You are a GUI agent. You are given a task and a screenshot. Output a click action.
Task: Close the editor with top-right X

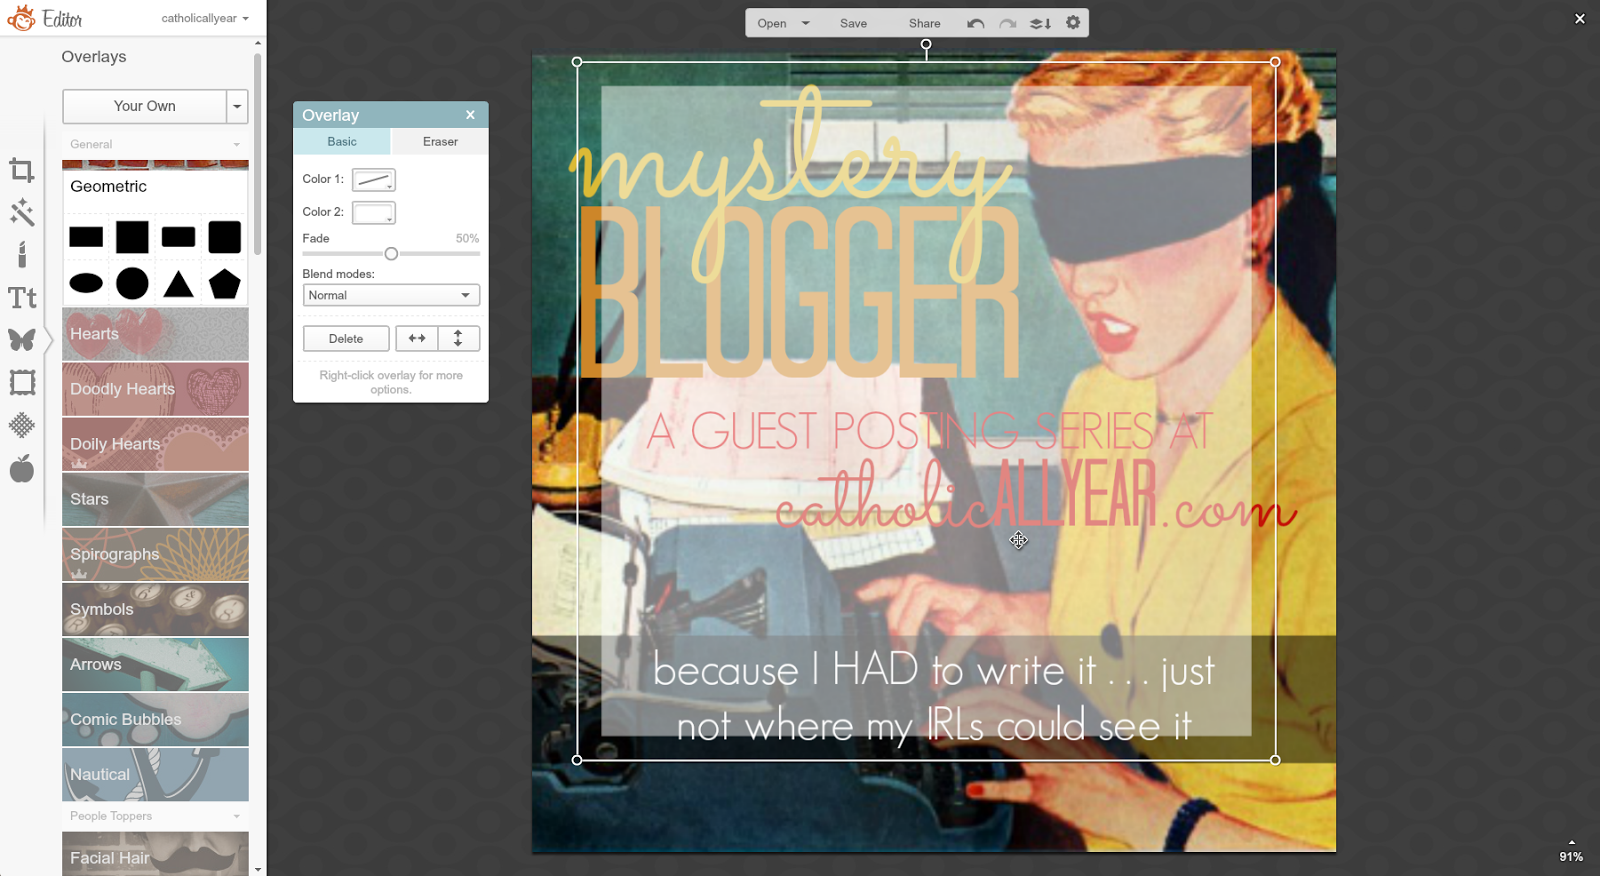(x=1580, y=18)
